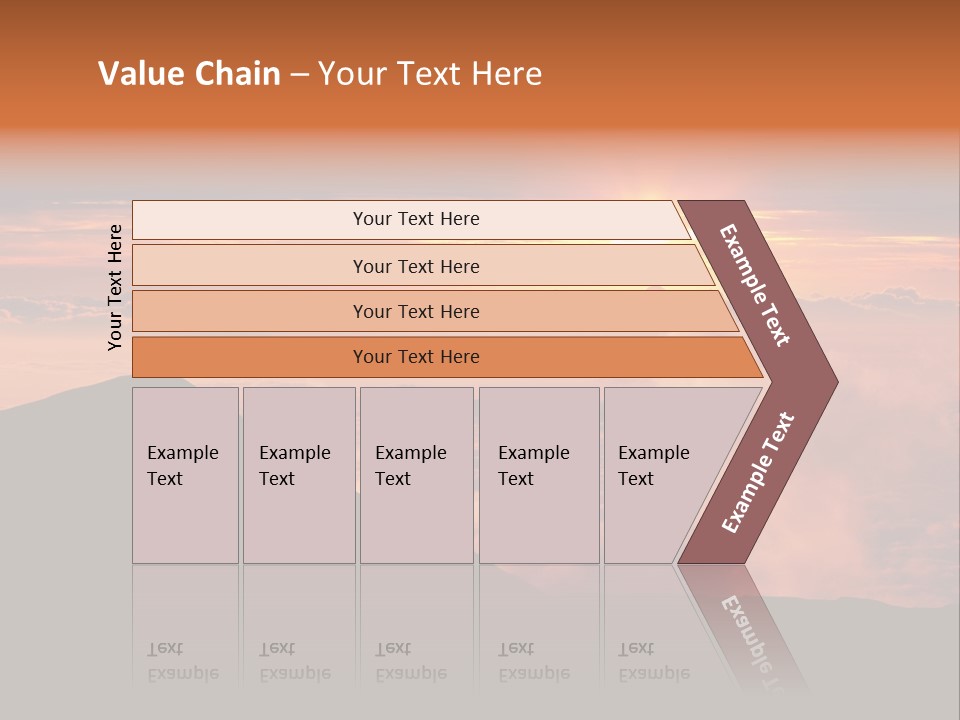960x720 pixels.
Task: Select the fourth Example Text box
Action: click(539, 475)
